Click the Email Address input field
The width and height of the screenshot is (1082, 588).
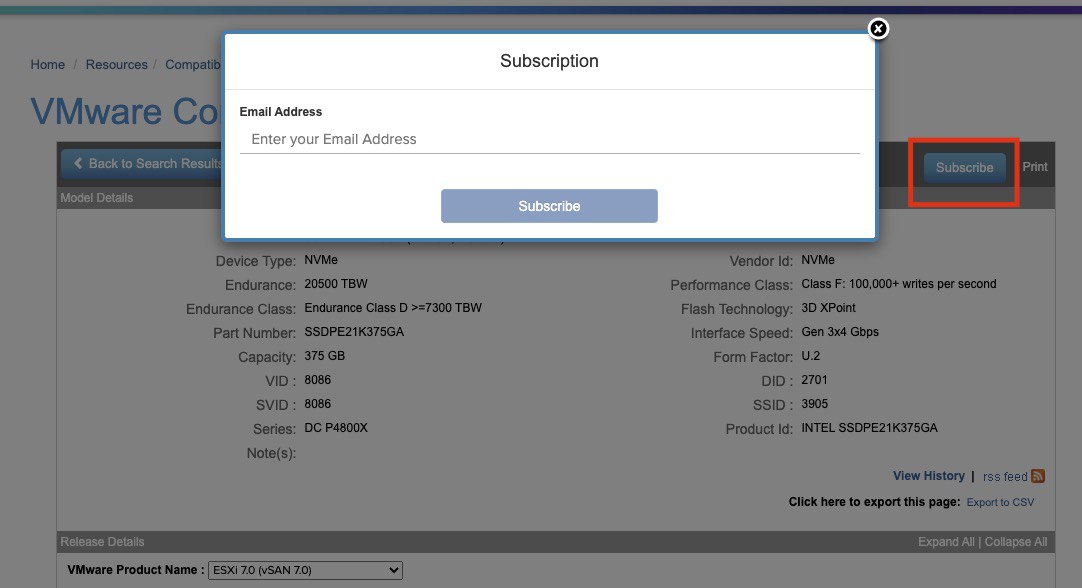pyautogui.click(x=549, y=139)
